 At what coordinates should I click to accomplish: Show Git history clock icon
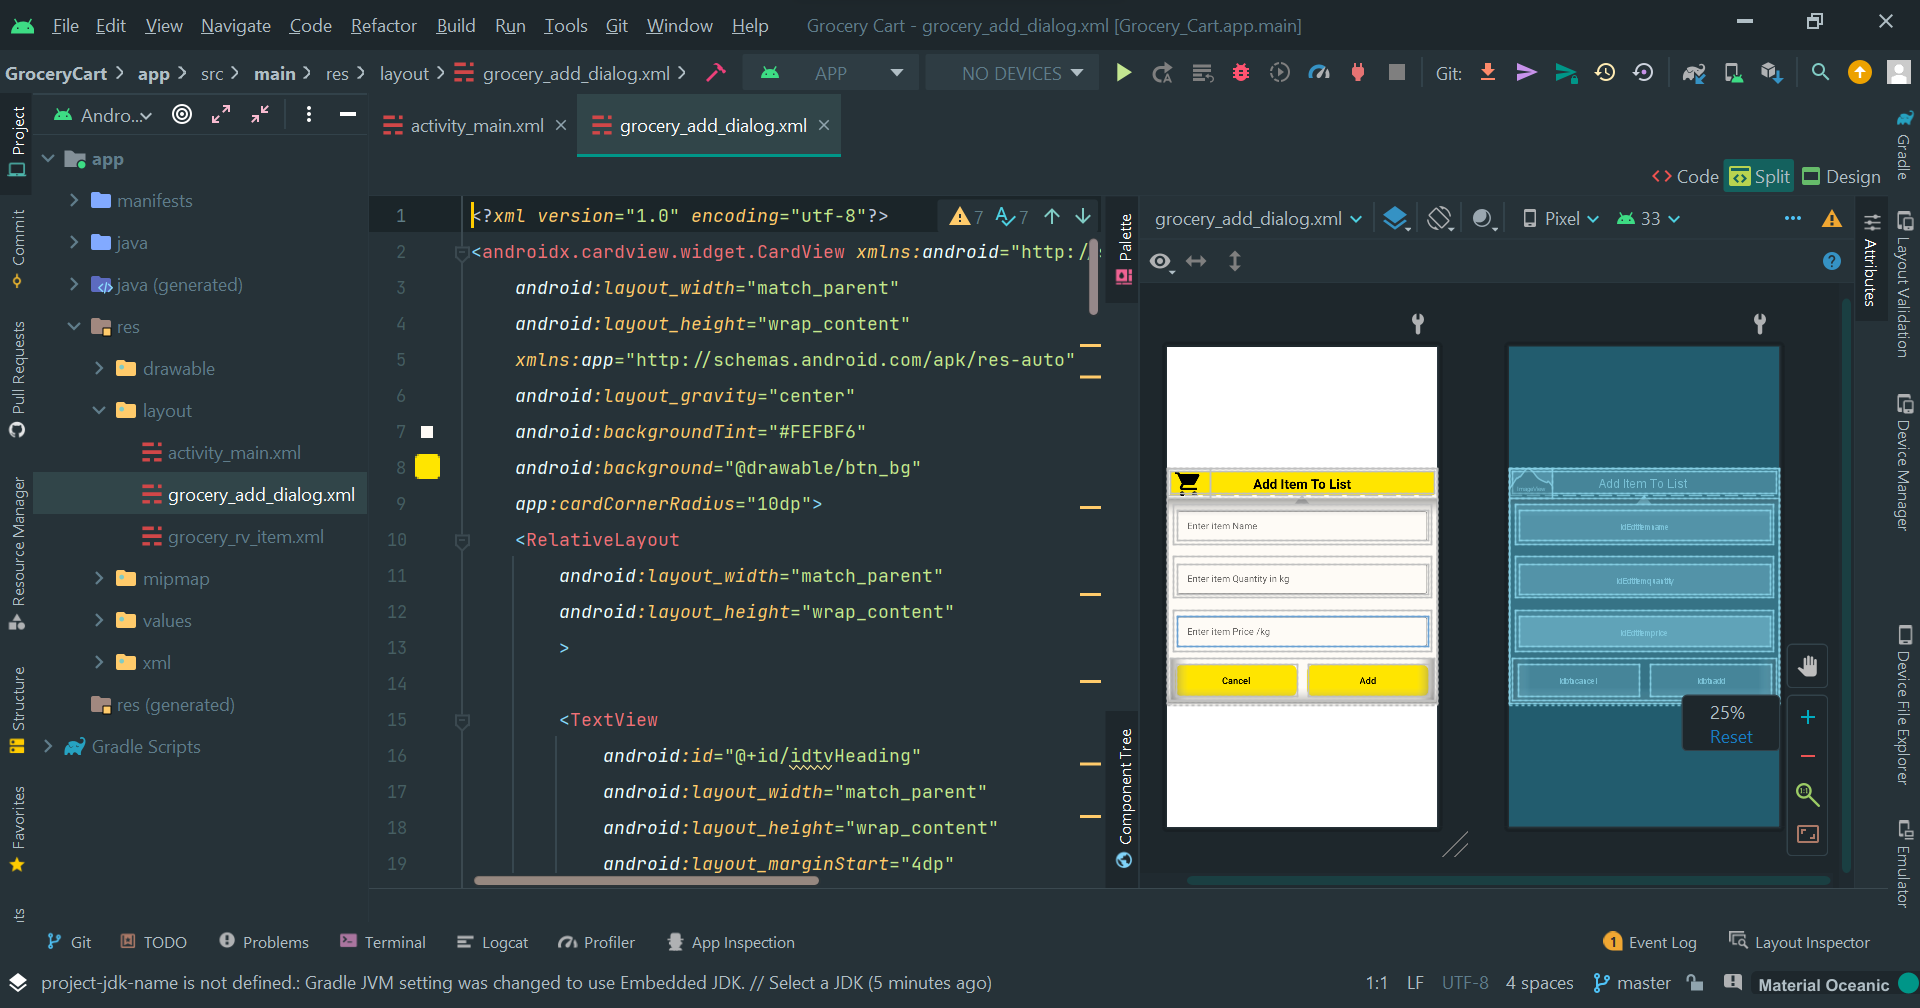click(x=1605, y=73)
